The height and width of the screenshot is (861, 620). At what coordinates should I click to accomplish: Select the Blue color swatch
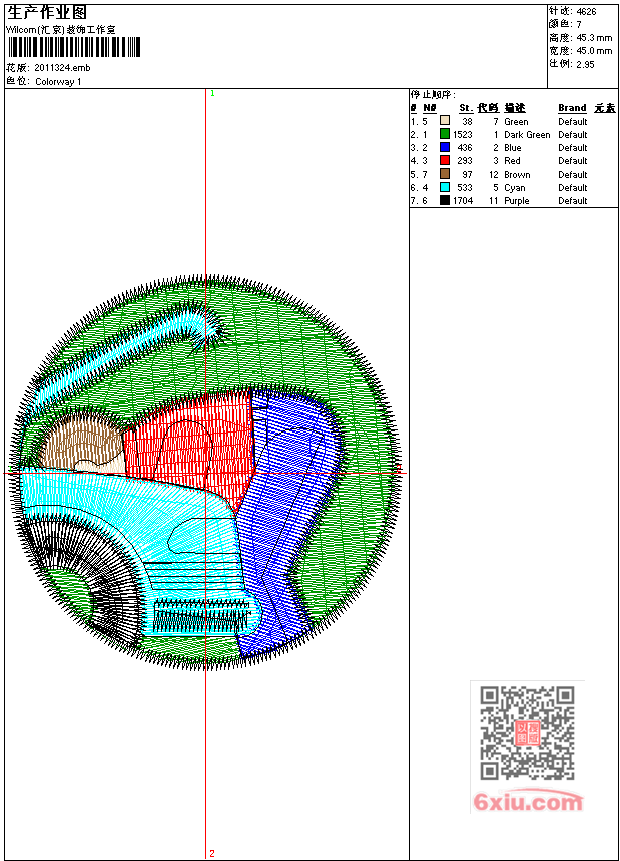[445, 147]
